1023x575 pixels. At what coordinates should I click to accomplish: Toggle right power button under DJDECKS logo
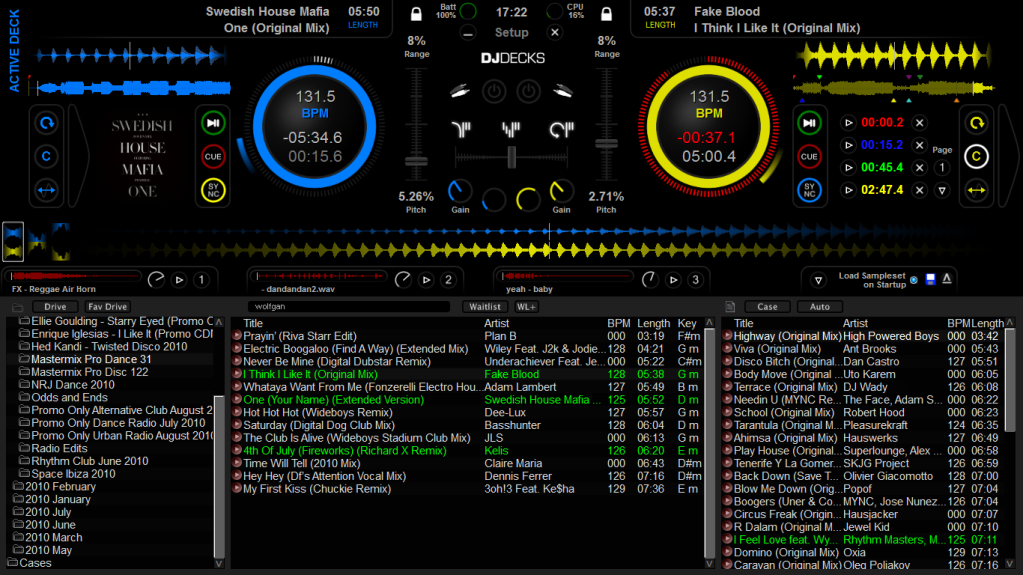pos(528,91)
